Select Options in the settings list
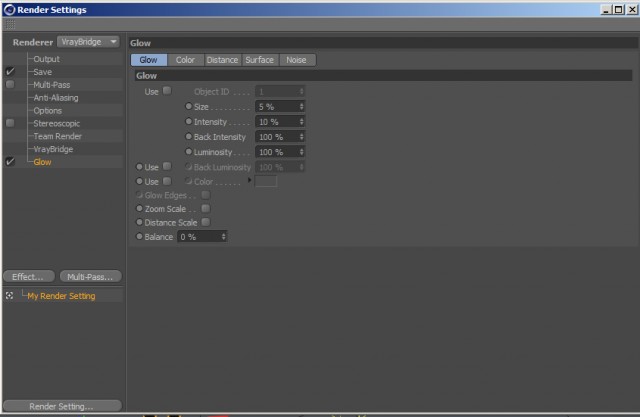Image resolution: width=640 pixels, height=417 pixels. (x=48, y=111)
